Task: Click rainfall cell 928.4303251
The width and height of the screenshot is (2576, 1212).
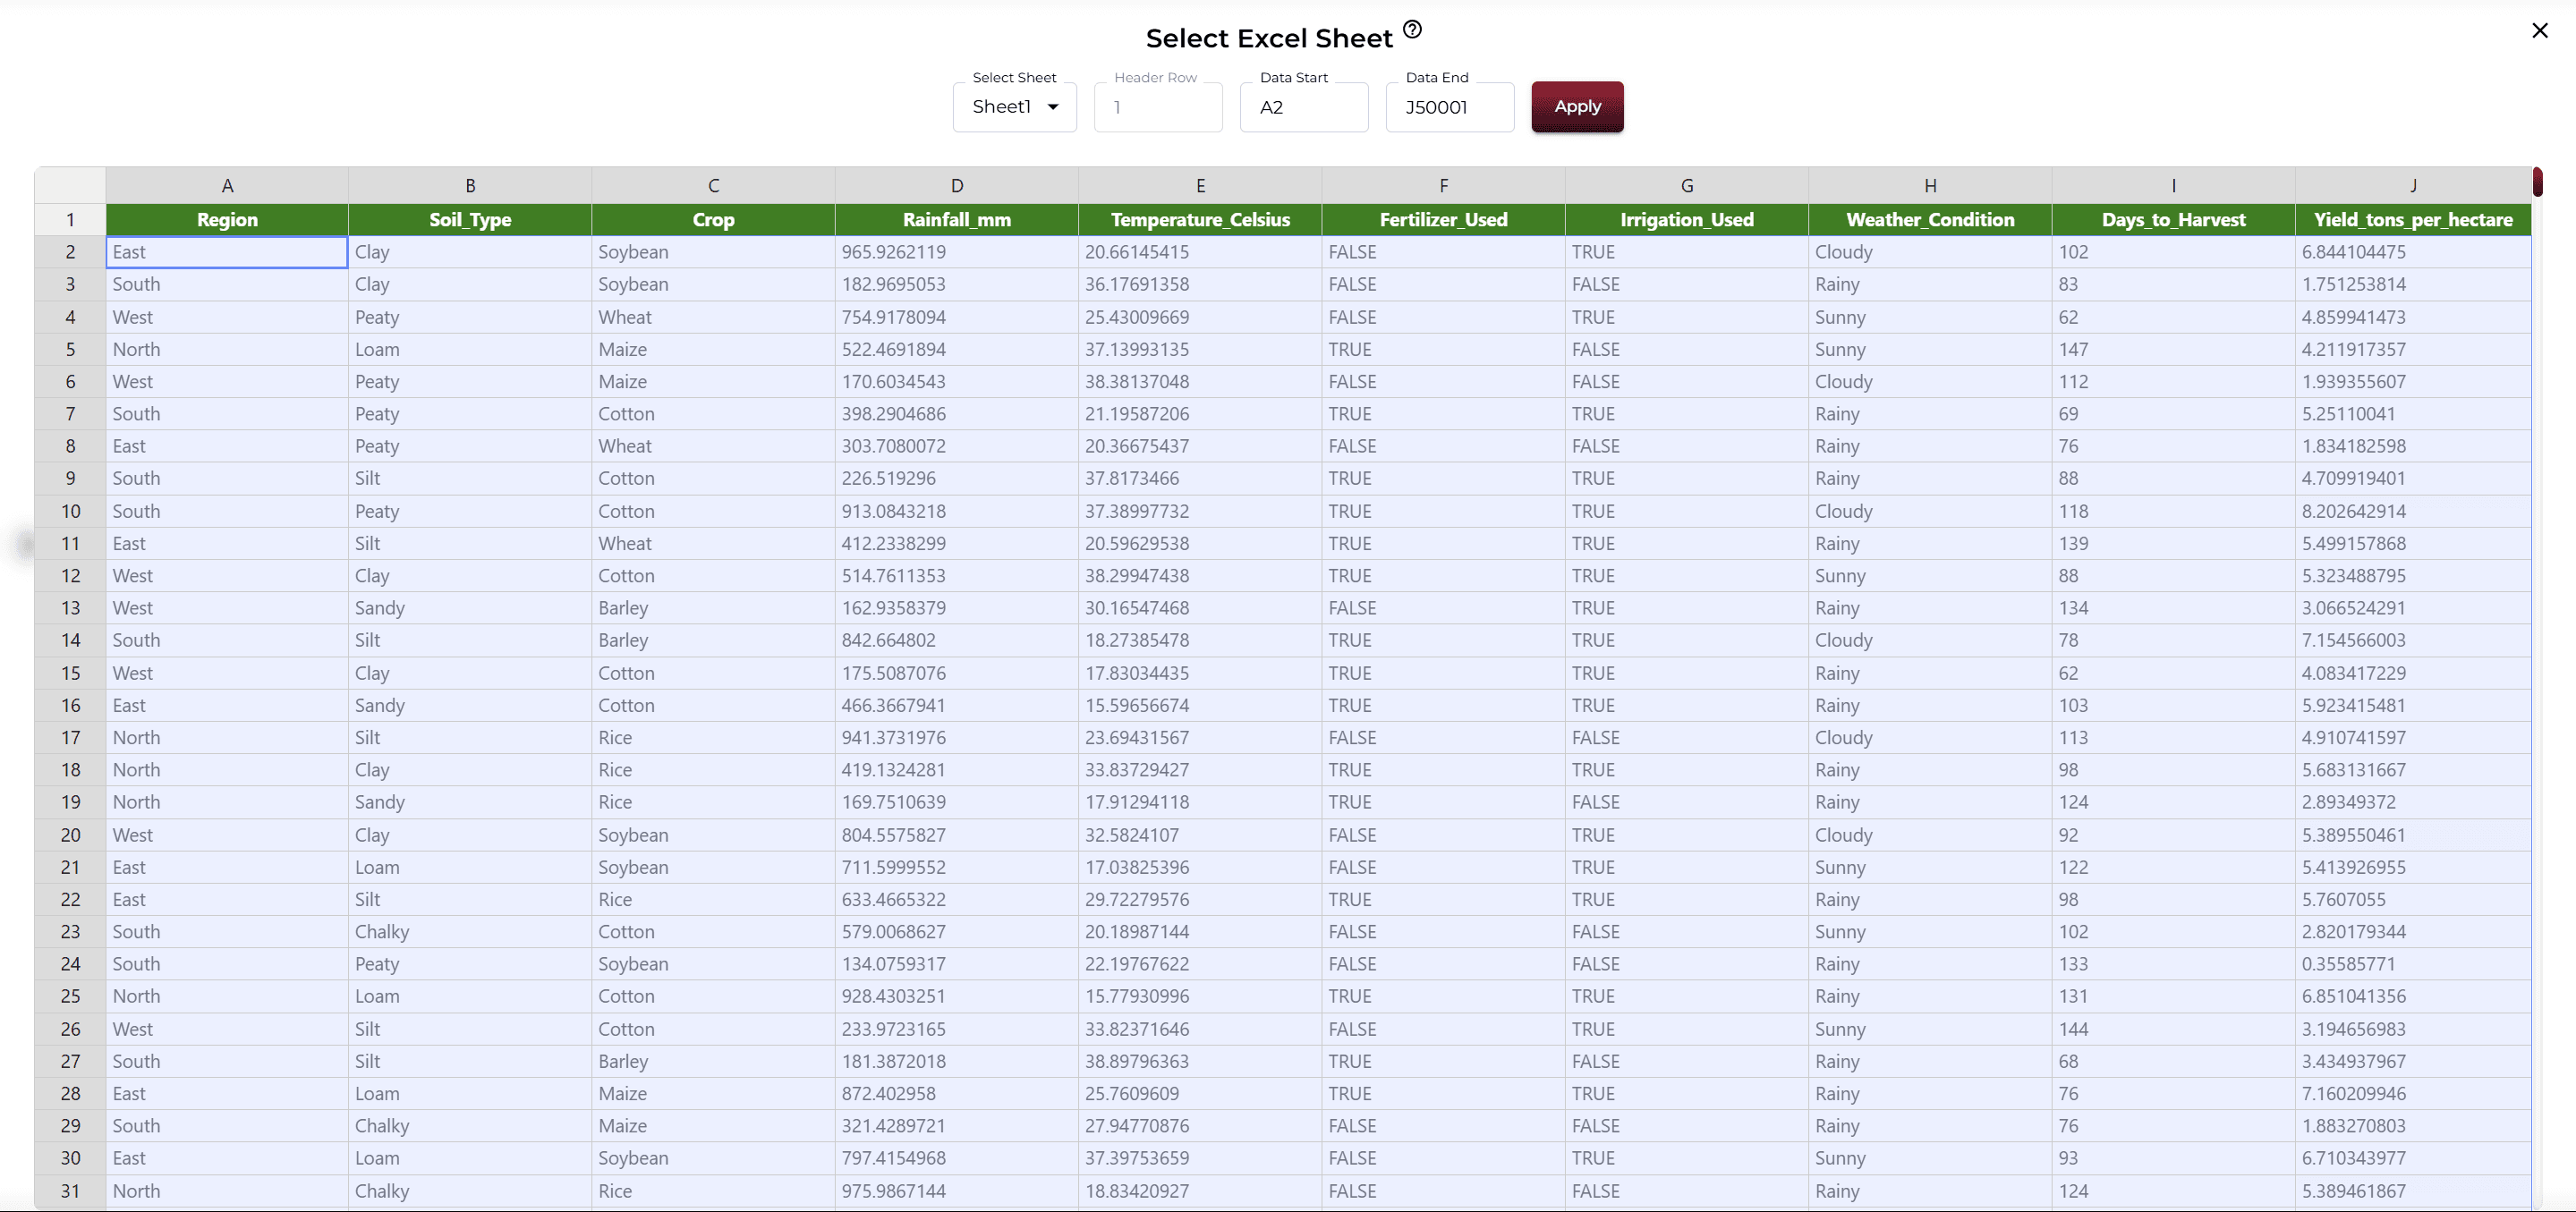Action: click(957, 996)
